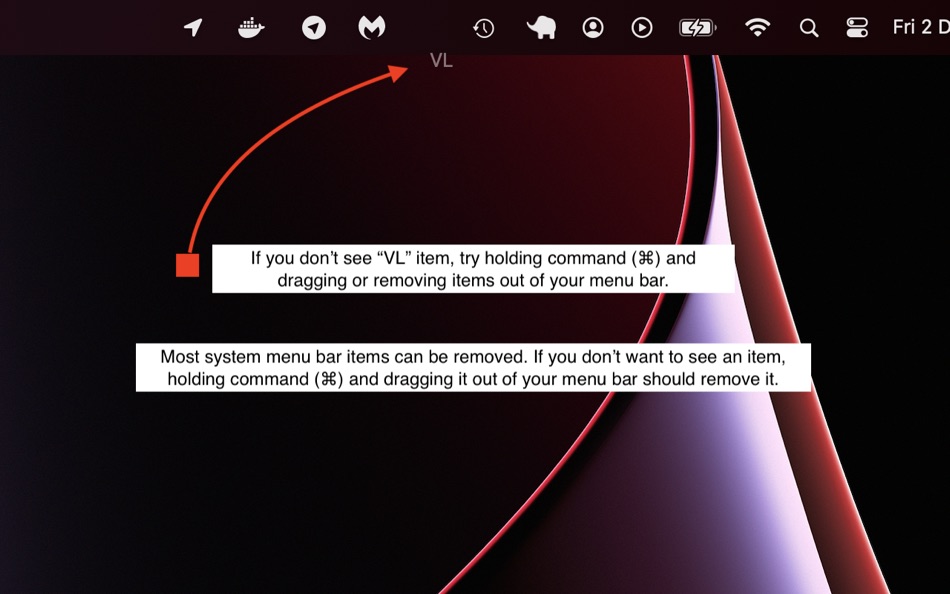
Task: Open Spotlight search from the menu bar
Action: pos(808,27)
